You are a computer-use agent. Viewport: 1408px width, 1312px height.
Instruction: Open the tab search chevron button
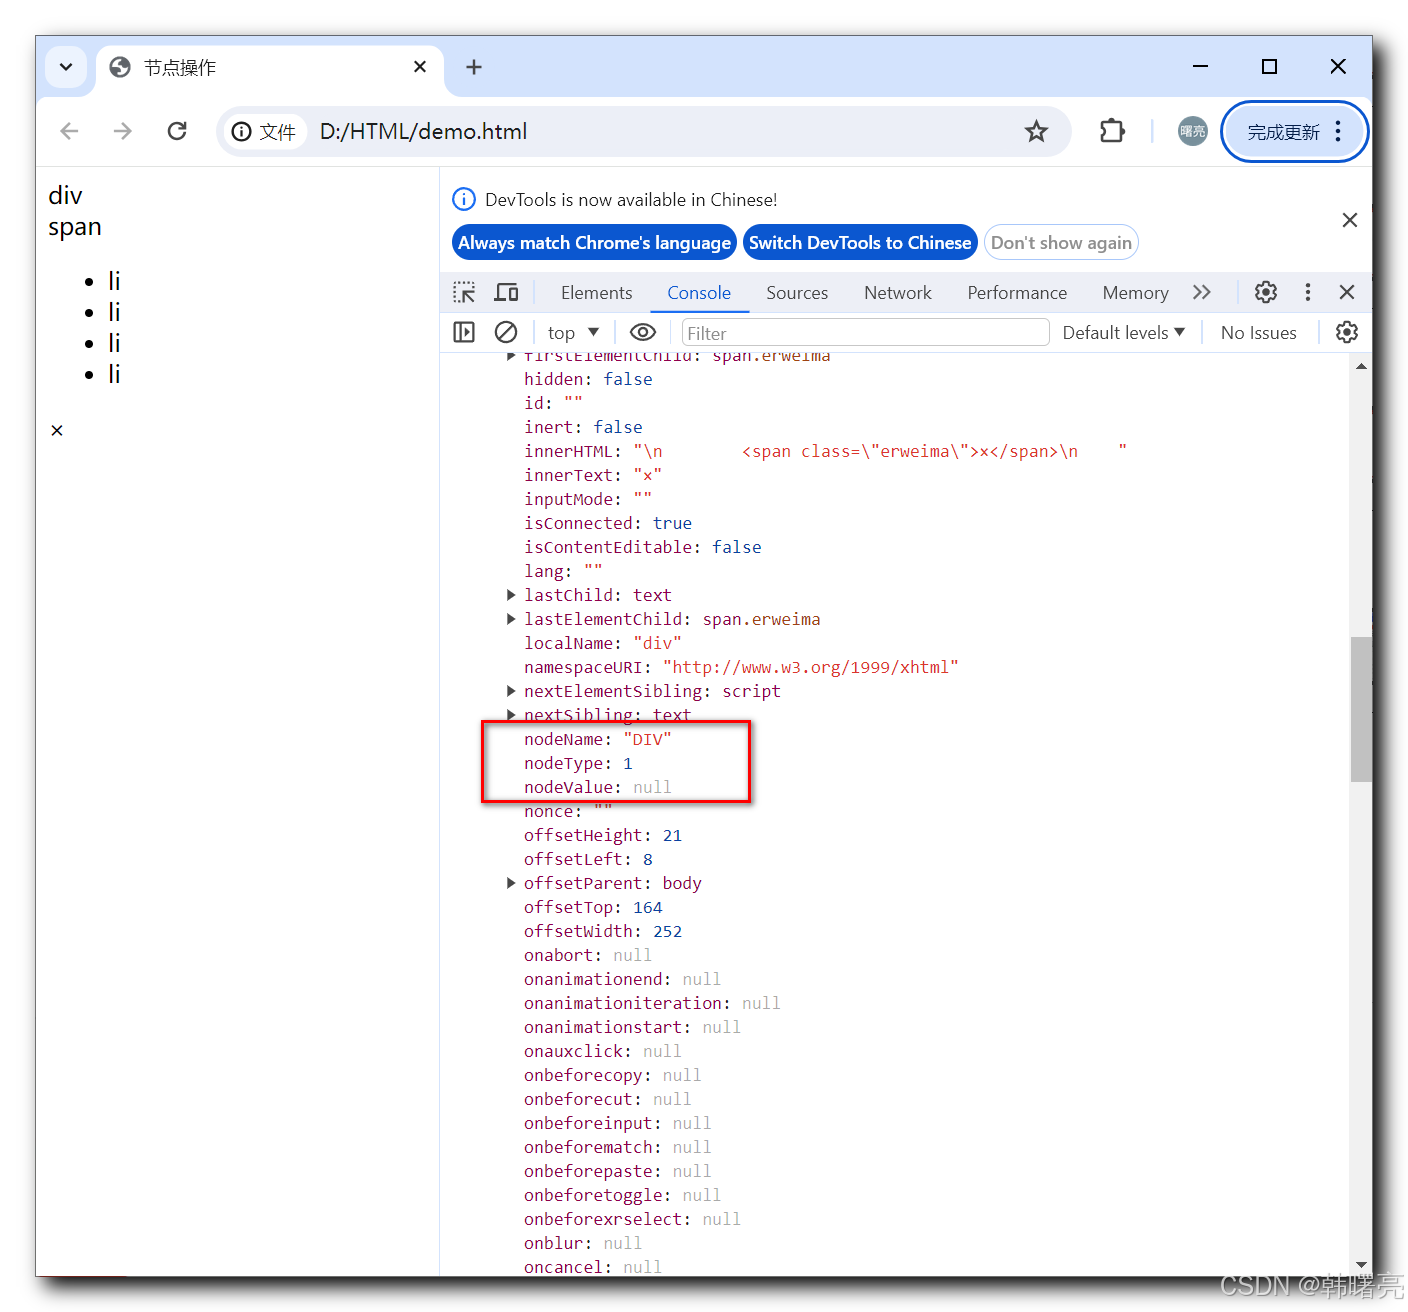click(x=66, y=67)
